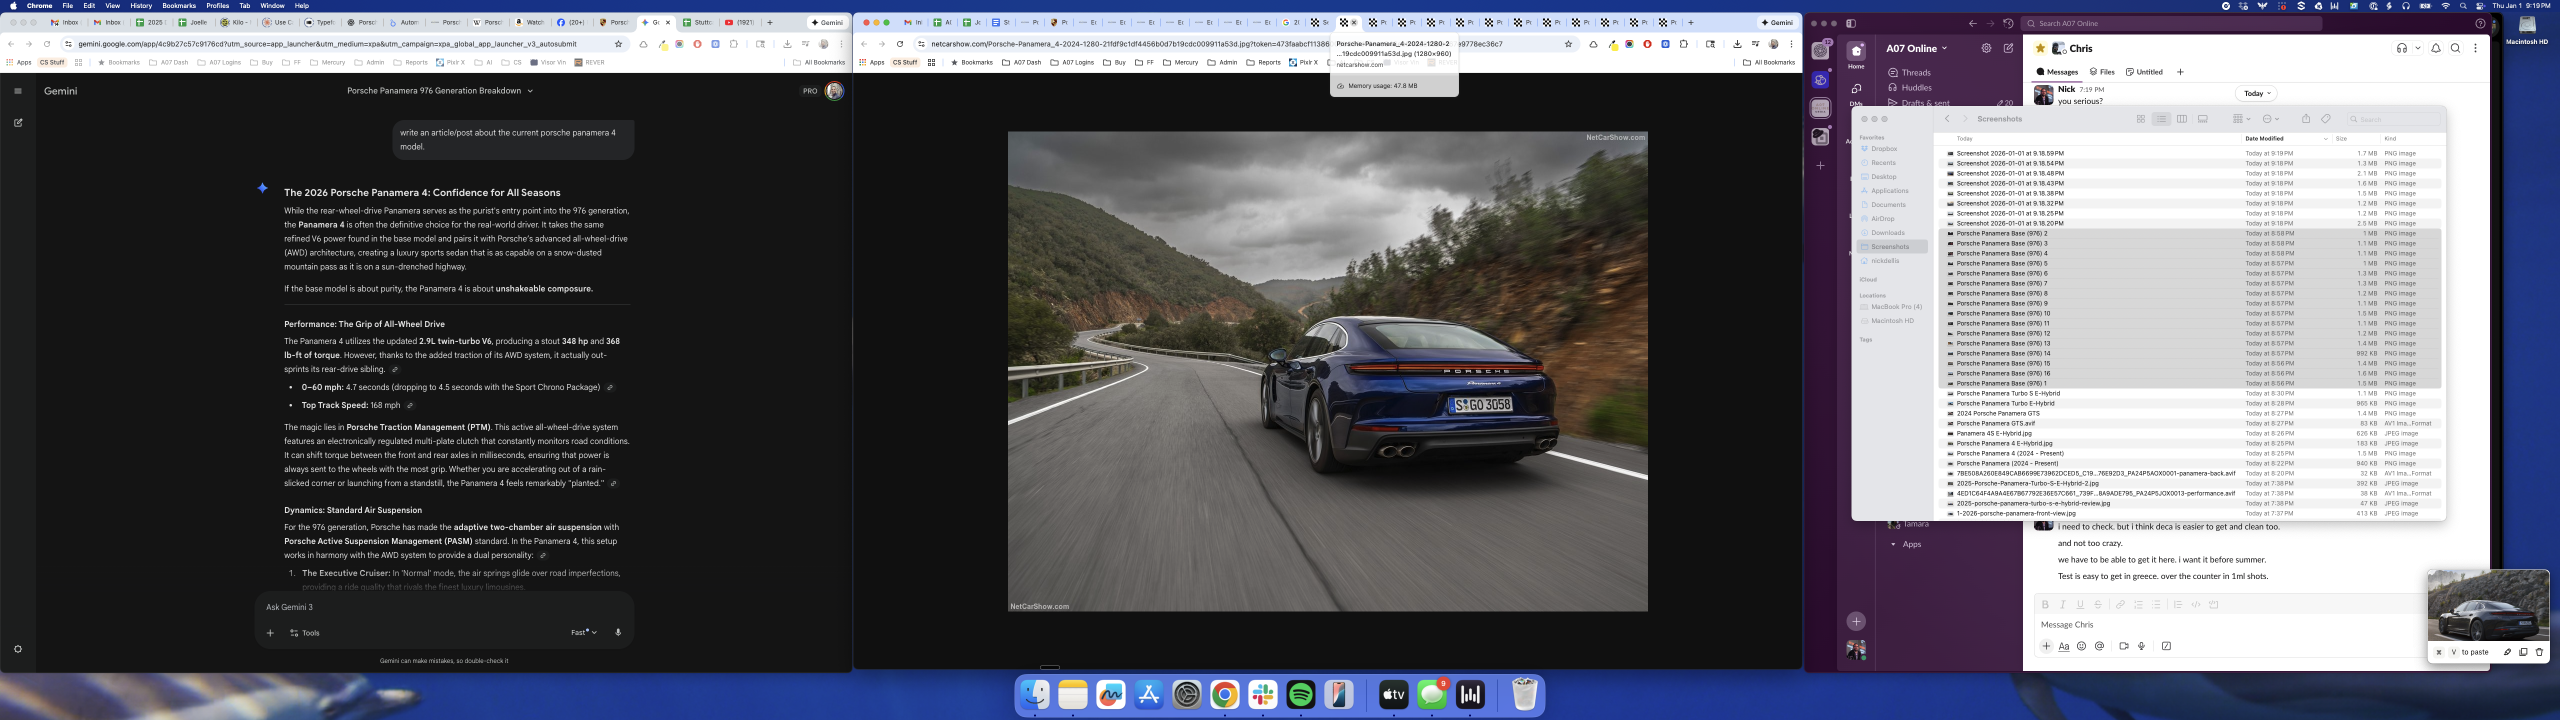Switch to the Files tab in Slack
This screenshot has height=720, width=2560.
tap(2102, 72)
